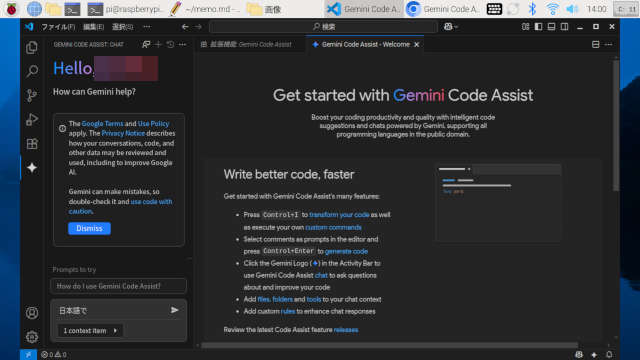Dismiss the terms notice

pos(89,228)
